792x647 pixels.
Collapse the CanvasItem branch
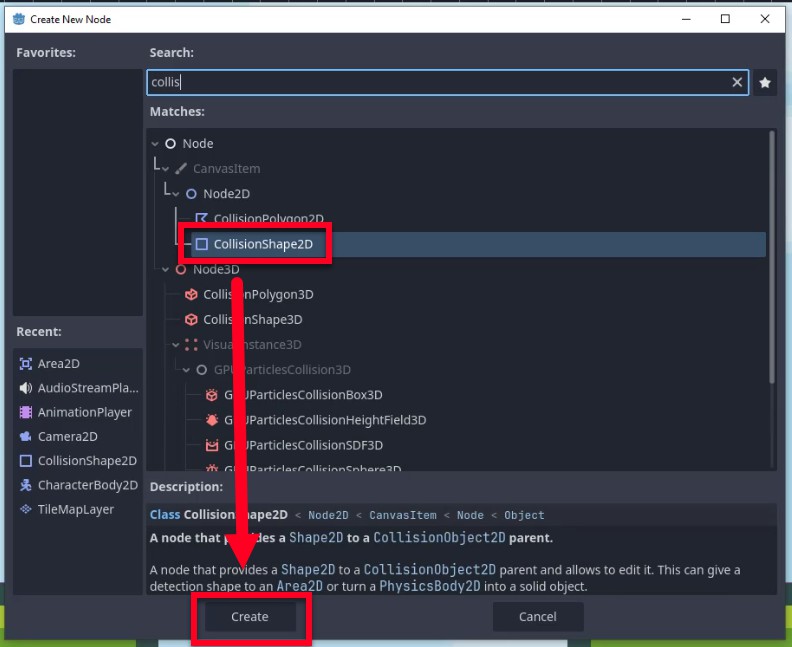pos(166,169)
